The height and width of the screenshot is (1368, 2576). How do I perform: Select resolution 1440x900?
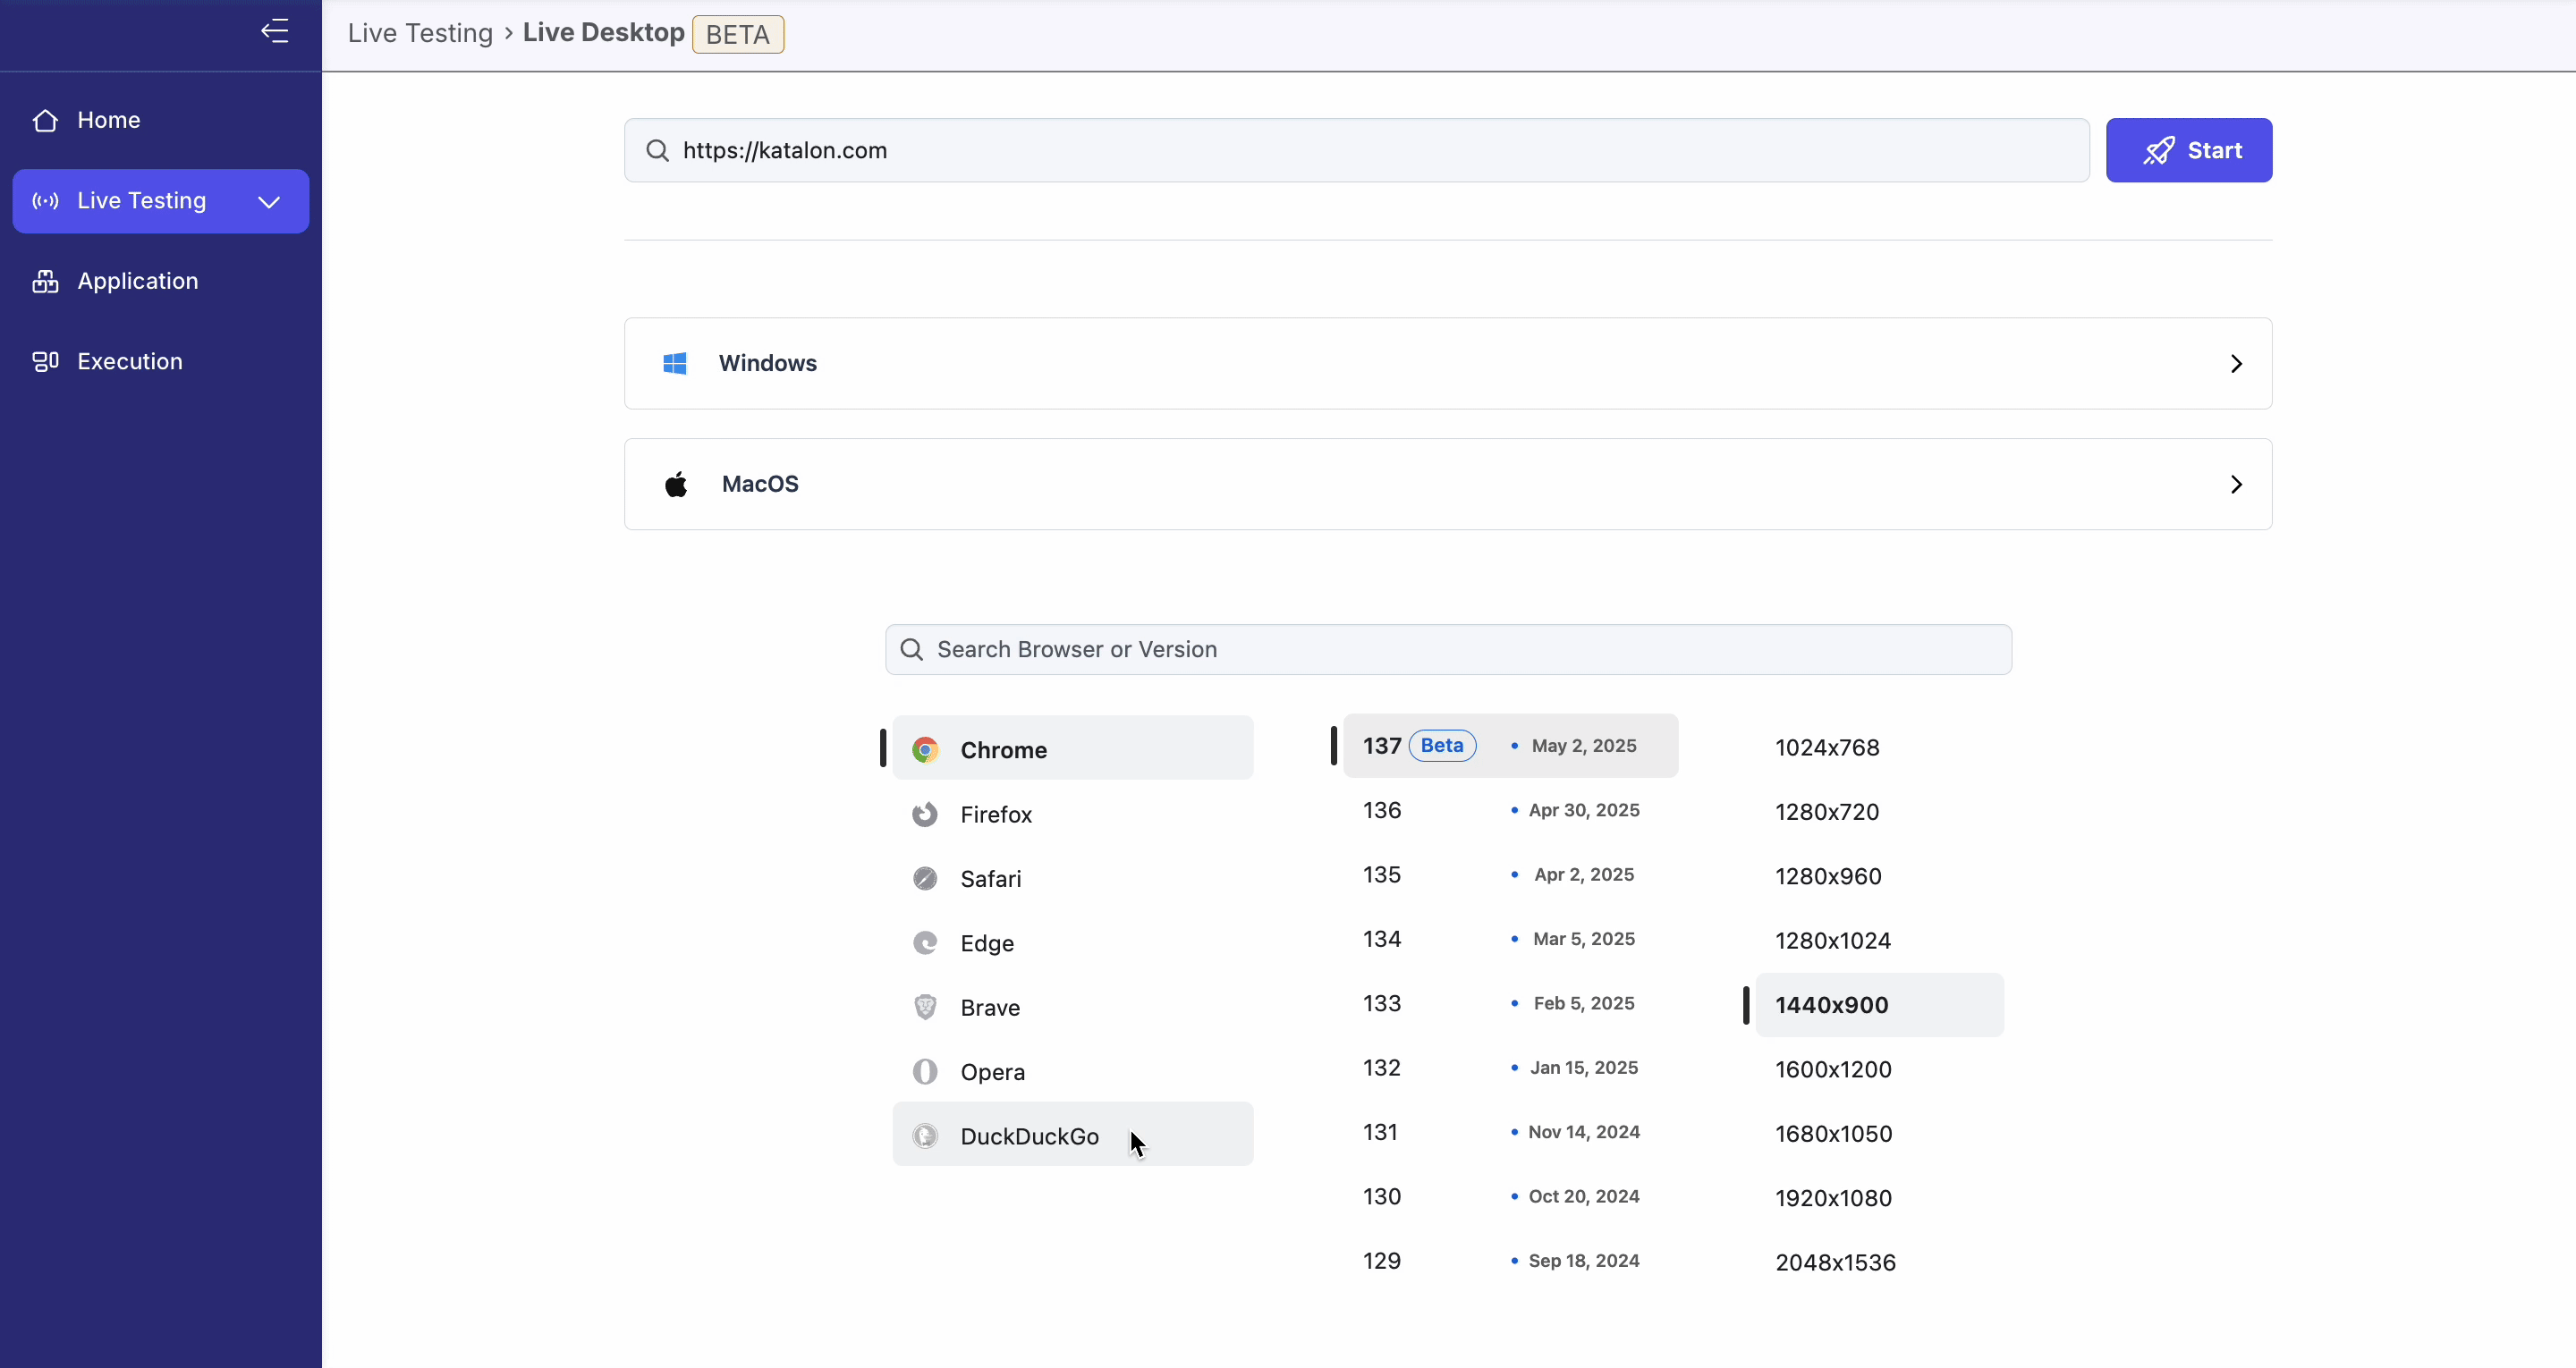1880,1005
